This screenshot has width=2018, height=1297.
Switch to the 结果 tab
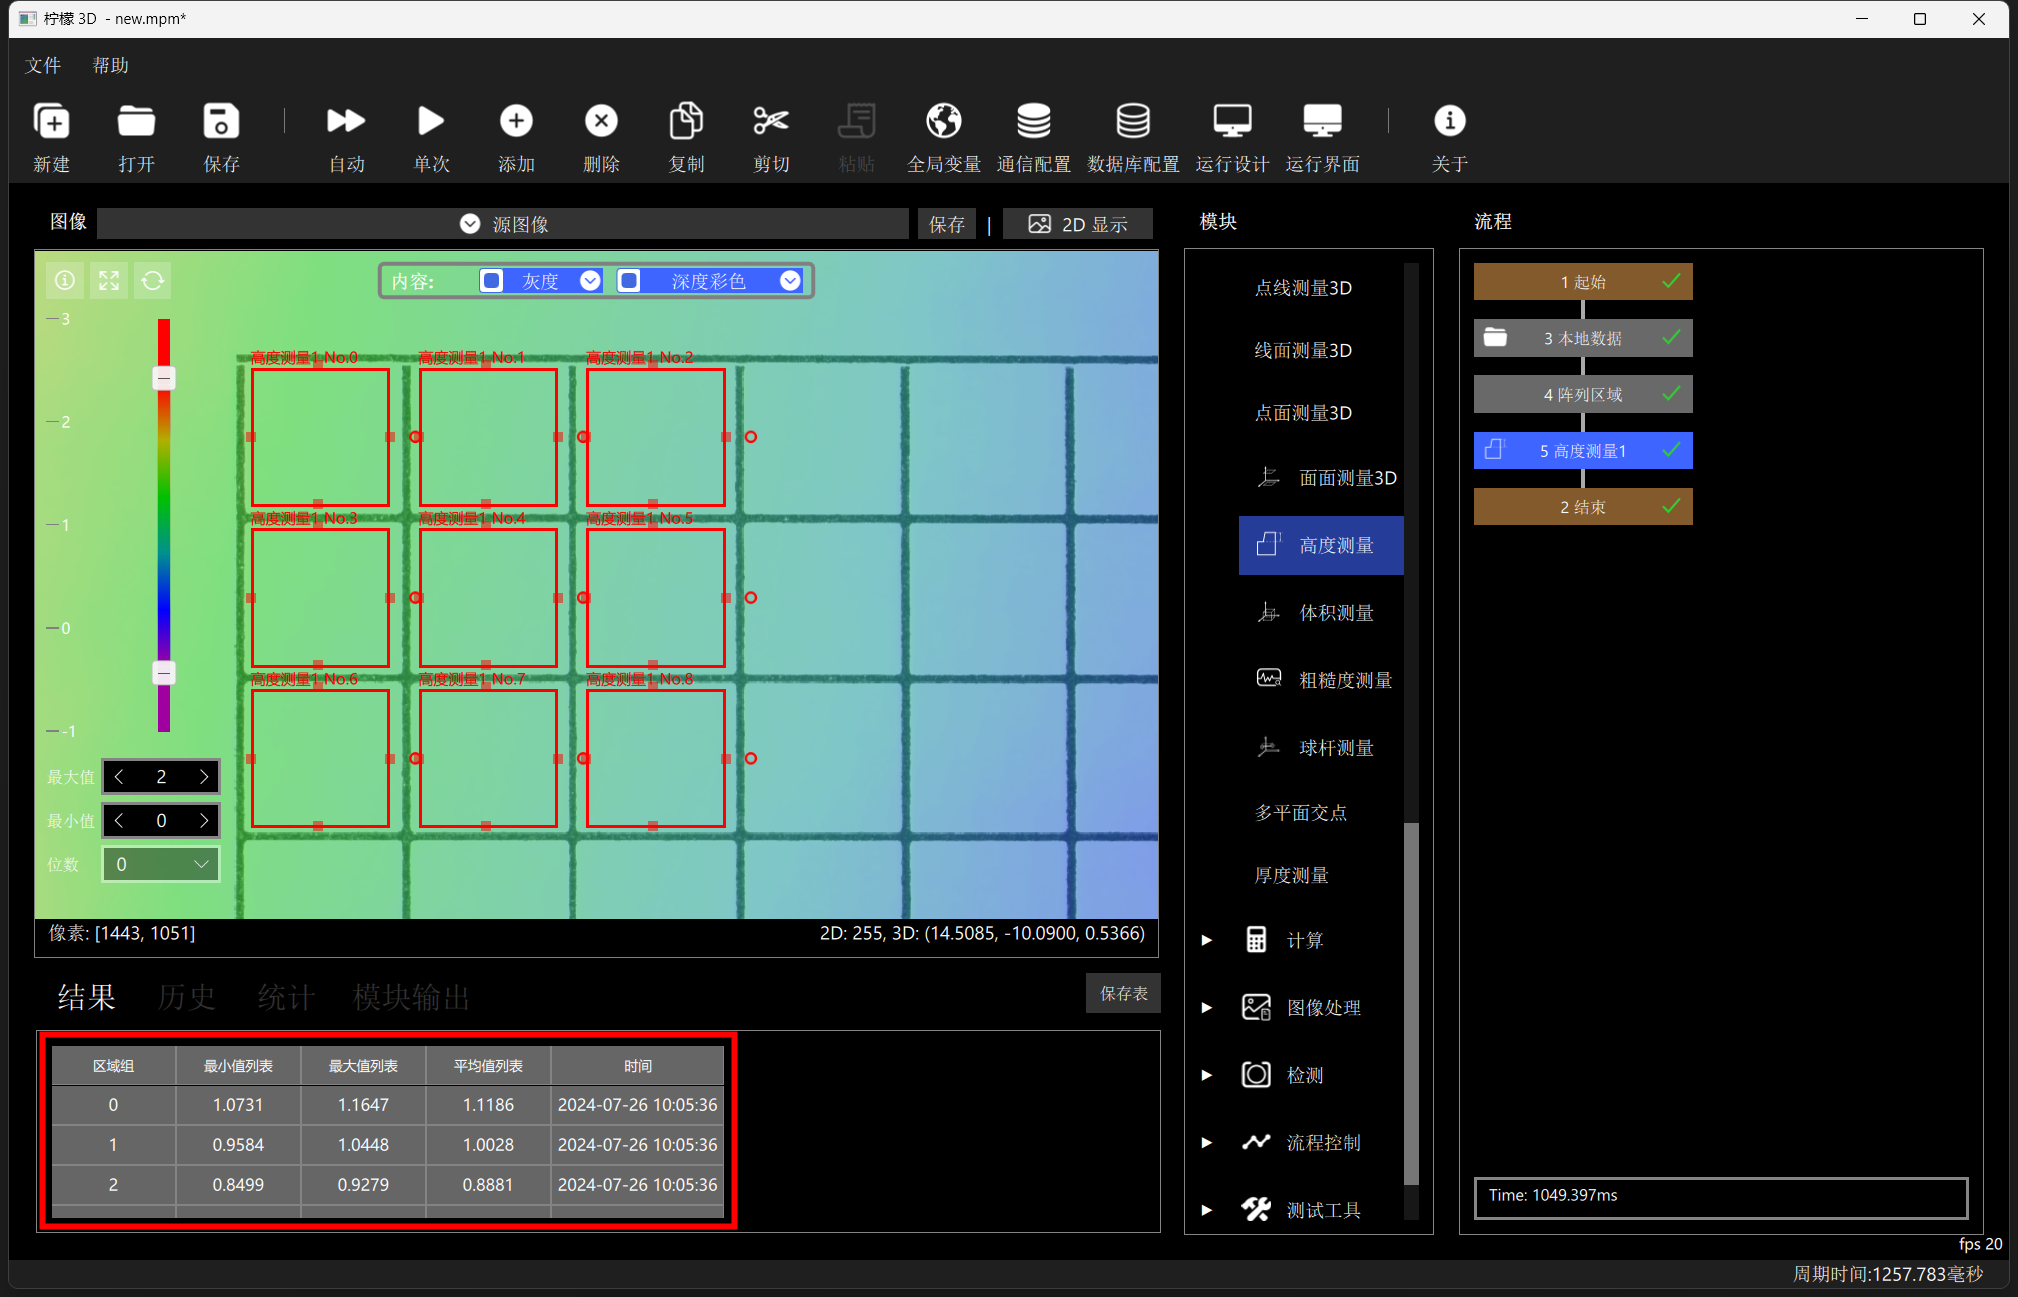[86, 997]
